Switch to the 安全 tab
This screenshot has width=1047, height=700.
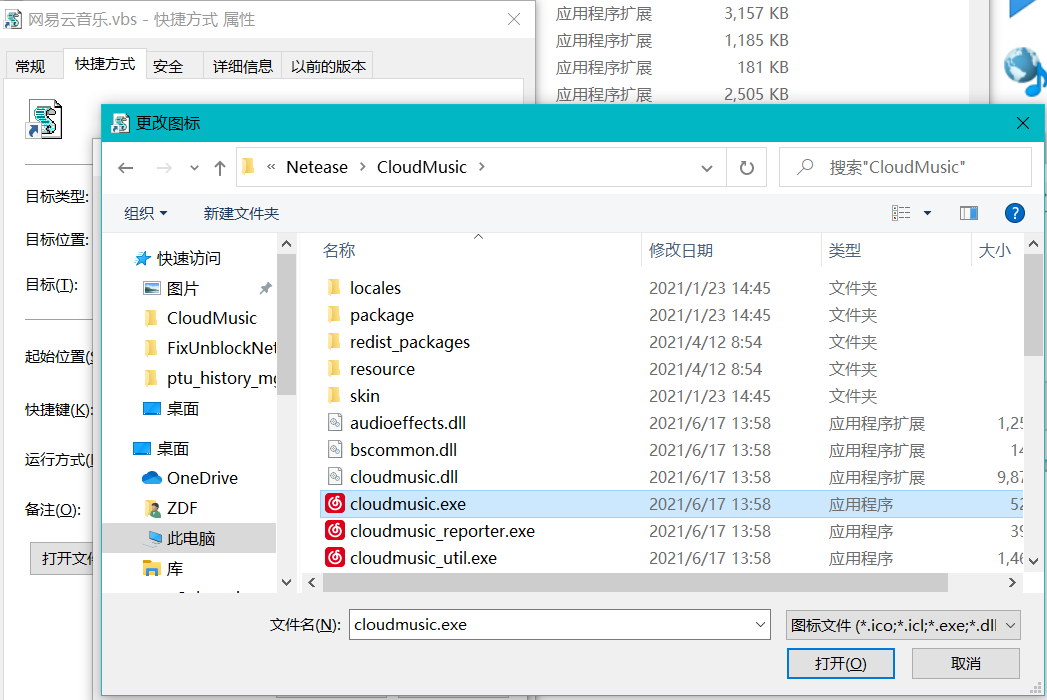click(168, 66)
